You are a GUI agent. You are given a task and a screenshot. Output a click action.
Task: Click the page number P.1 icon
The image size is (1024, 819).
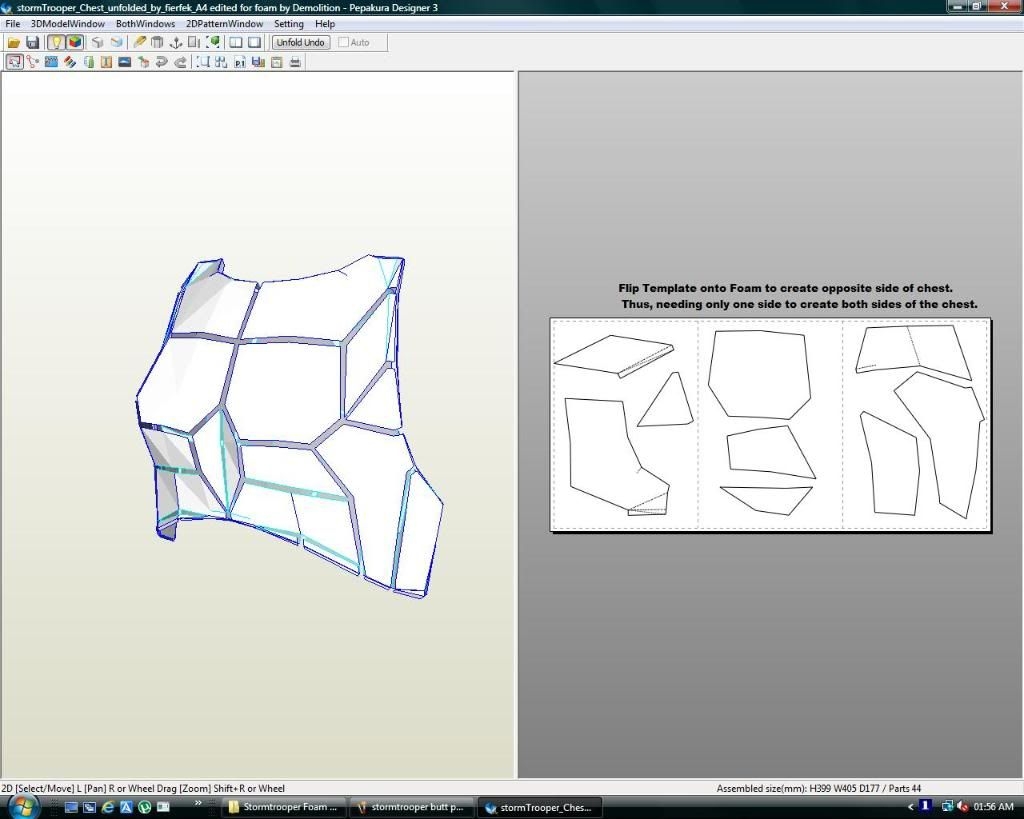(240, 62)
